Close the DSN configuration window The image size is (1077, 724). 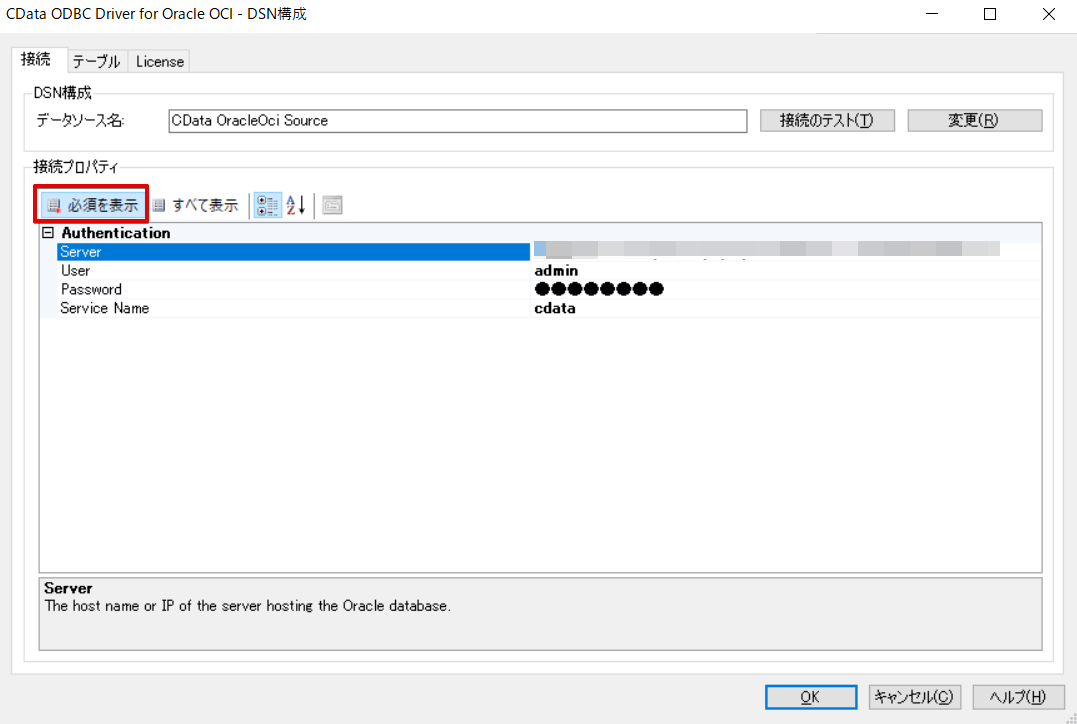[x=1049, y=14]
